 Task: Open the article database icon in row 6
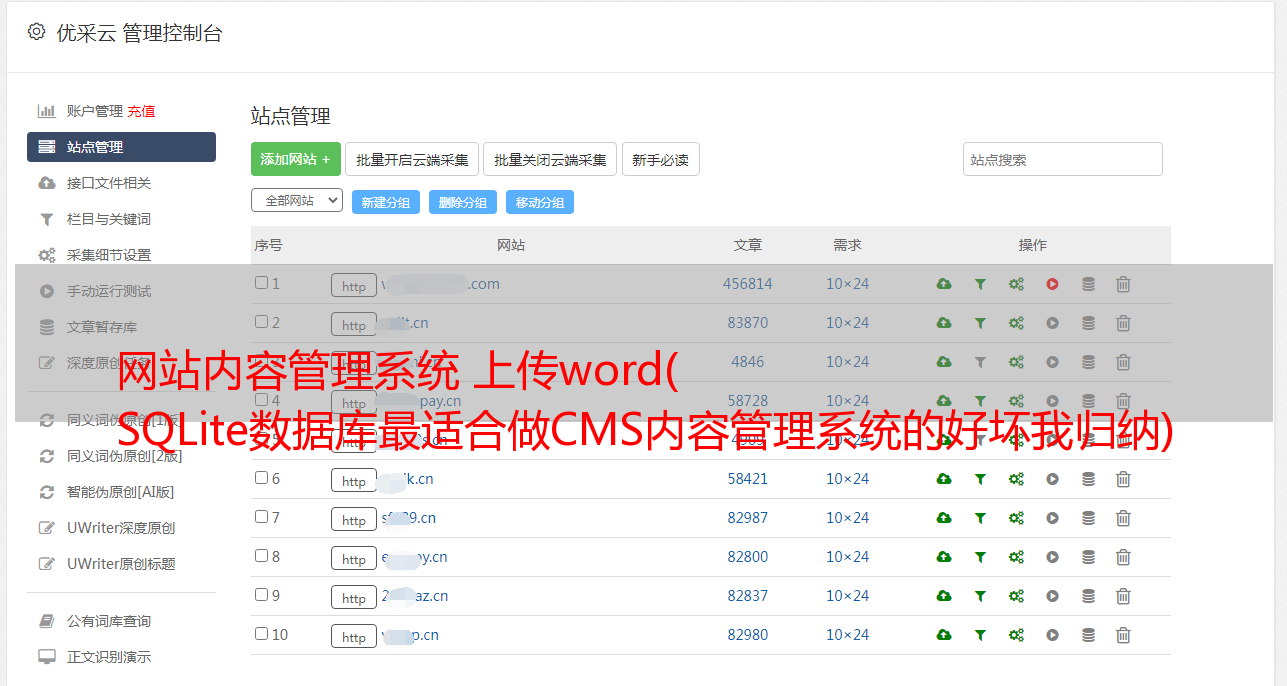[x=1088, y=479]
